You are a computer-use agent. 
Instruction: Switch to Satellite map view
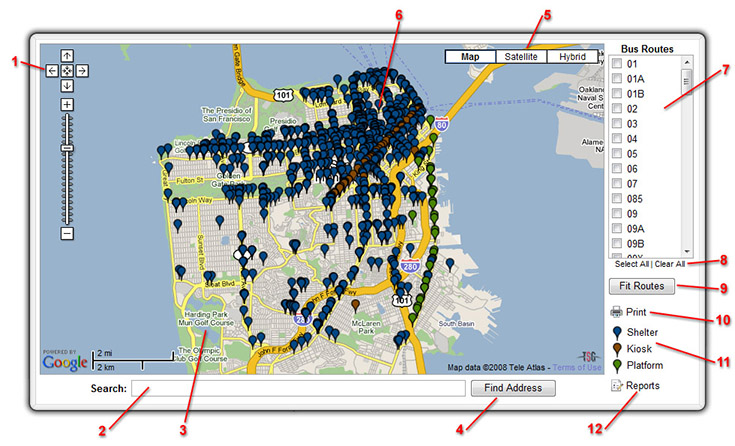[521, 57]
